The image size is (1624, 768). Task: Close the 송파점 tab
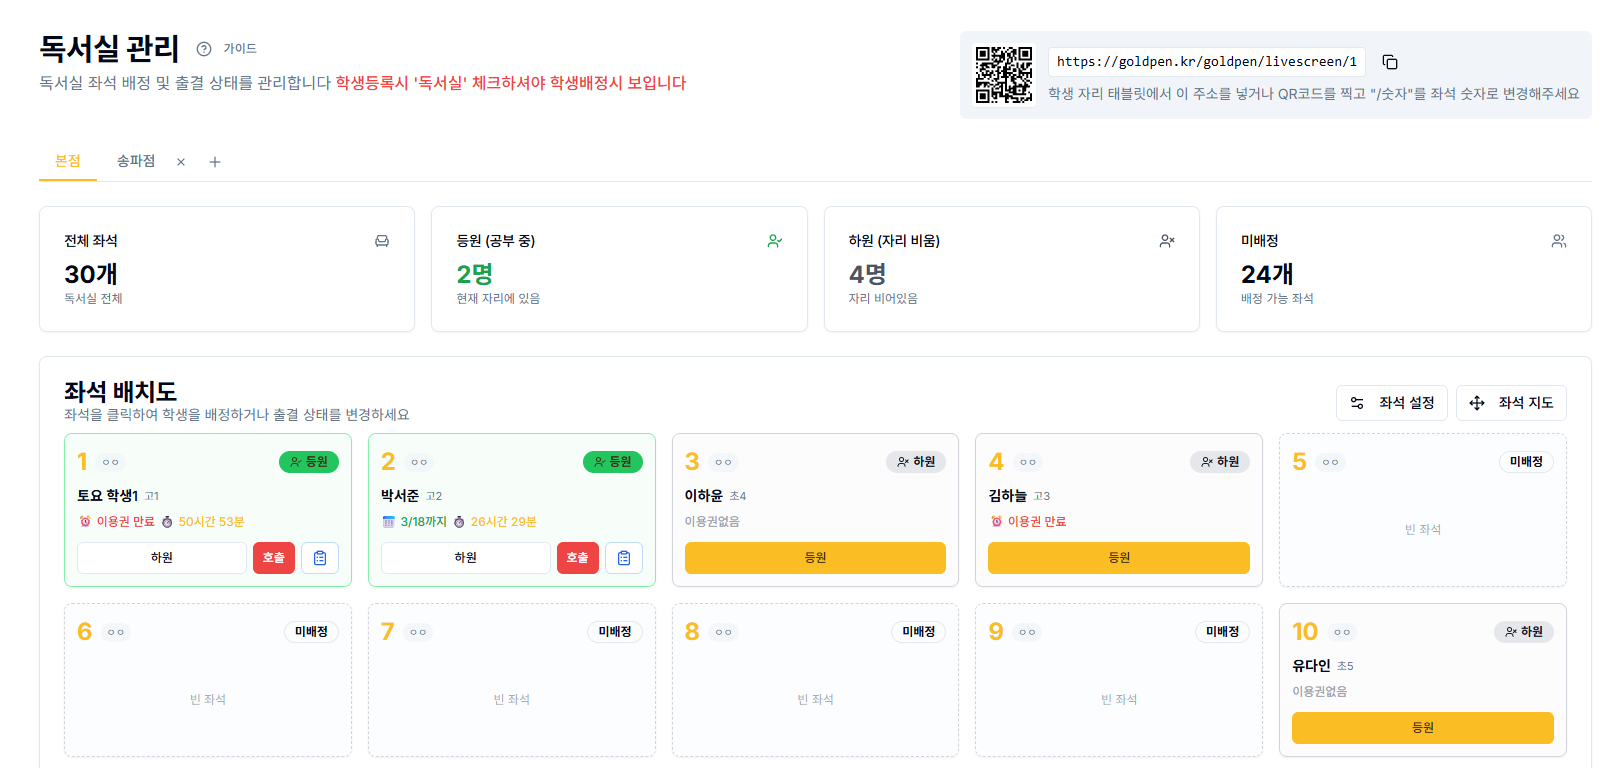point(181,162)
